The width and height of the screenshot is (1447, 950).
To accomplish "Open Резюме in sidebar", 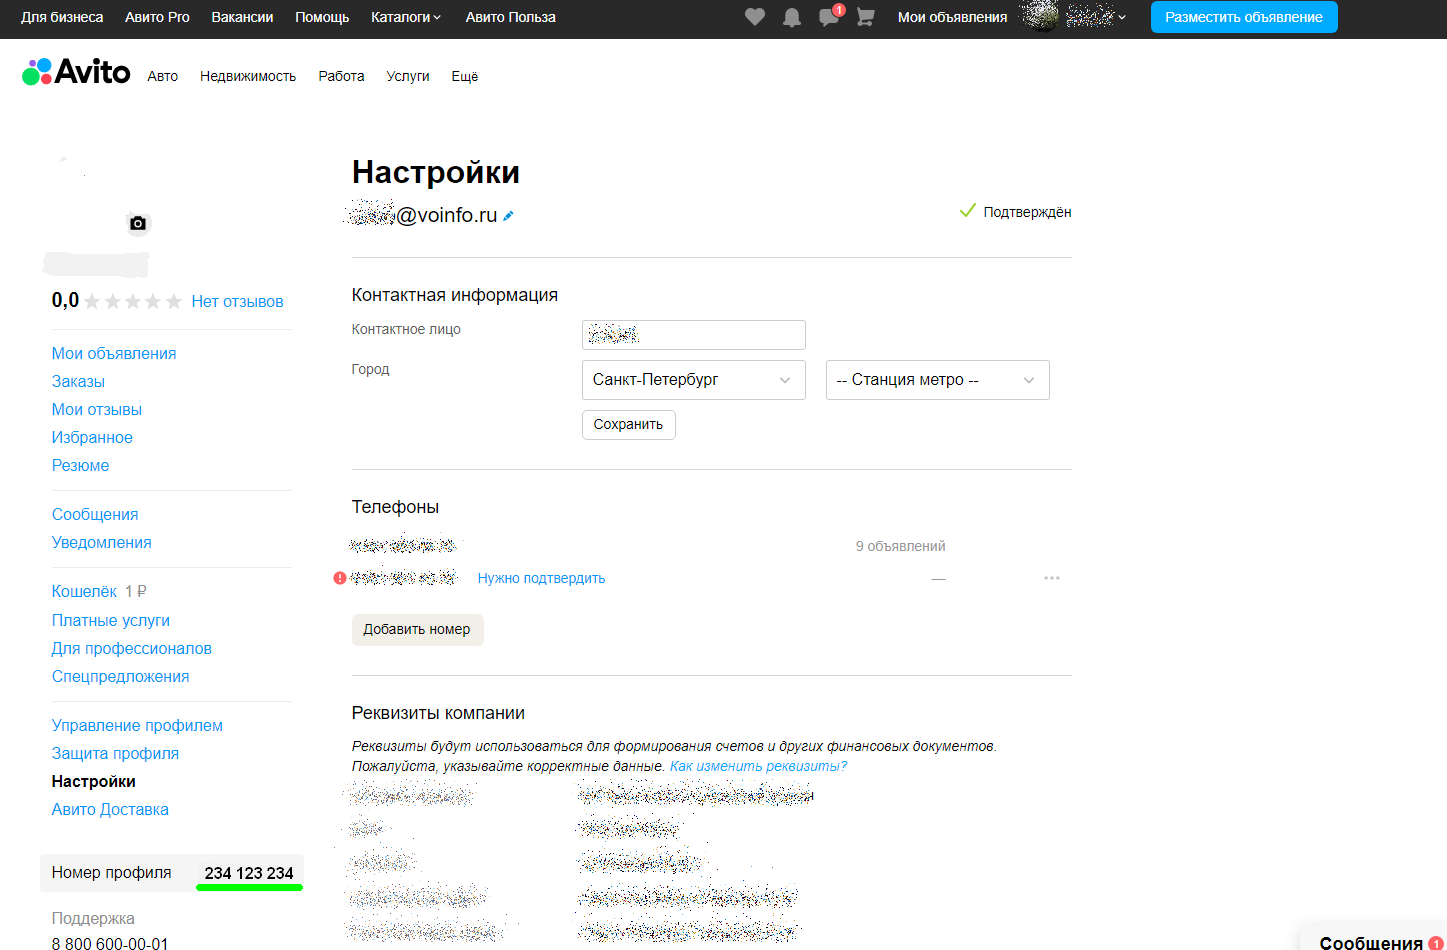I will (x=81, y=465).
